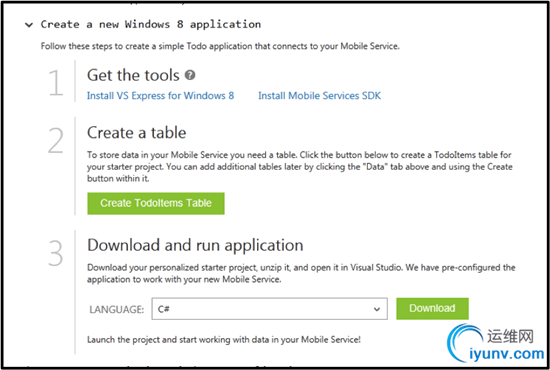
Task: Click the step 3 number
Action: (55, 253)
